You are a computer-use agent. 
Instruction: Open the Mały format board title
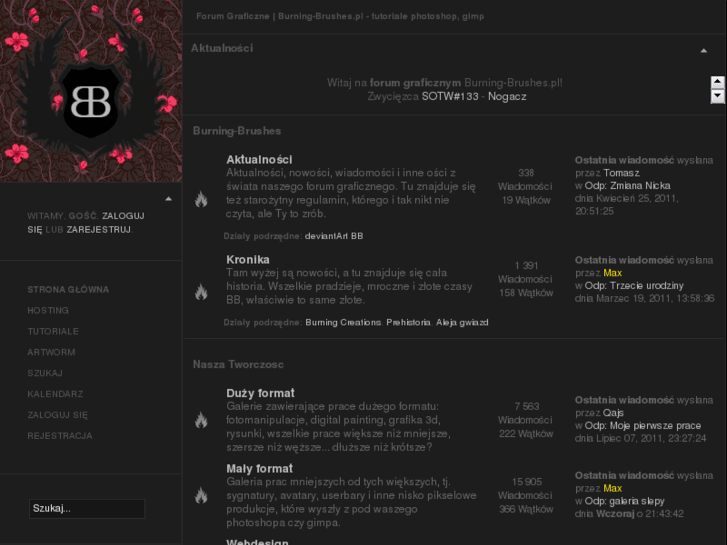click(x=259, y=469)
